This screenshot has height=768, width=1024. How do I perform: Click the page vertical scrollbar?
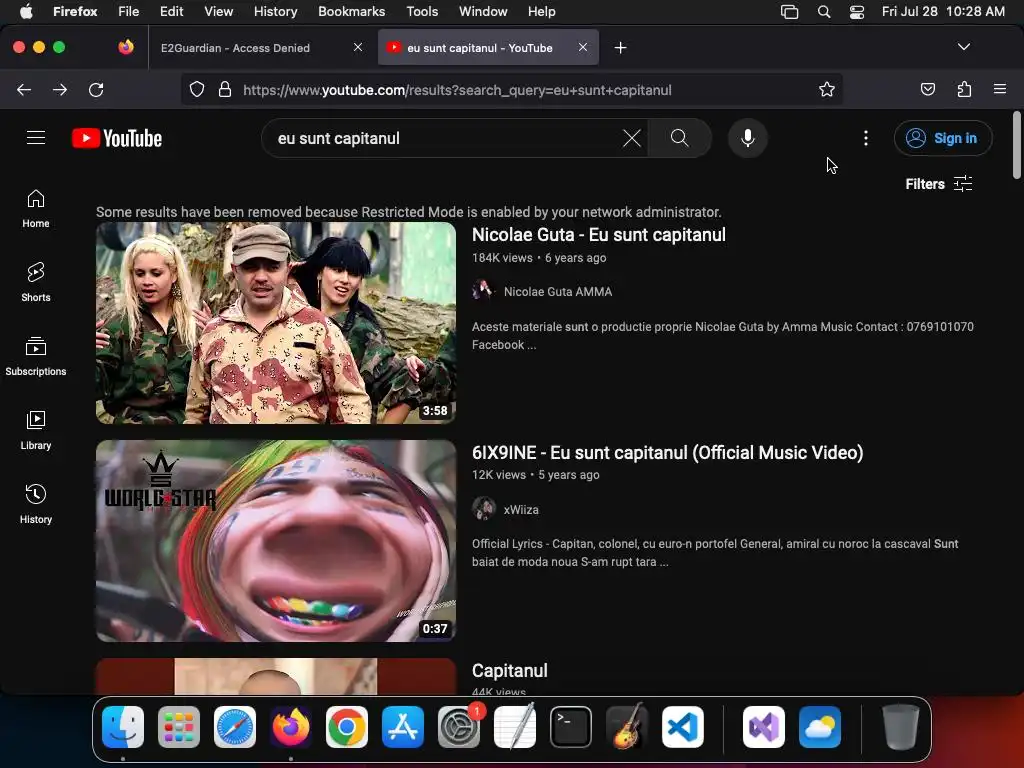[x=1016, y=145]
